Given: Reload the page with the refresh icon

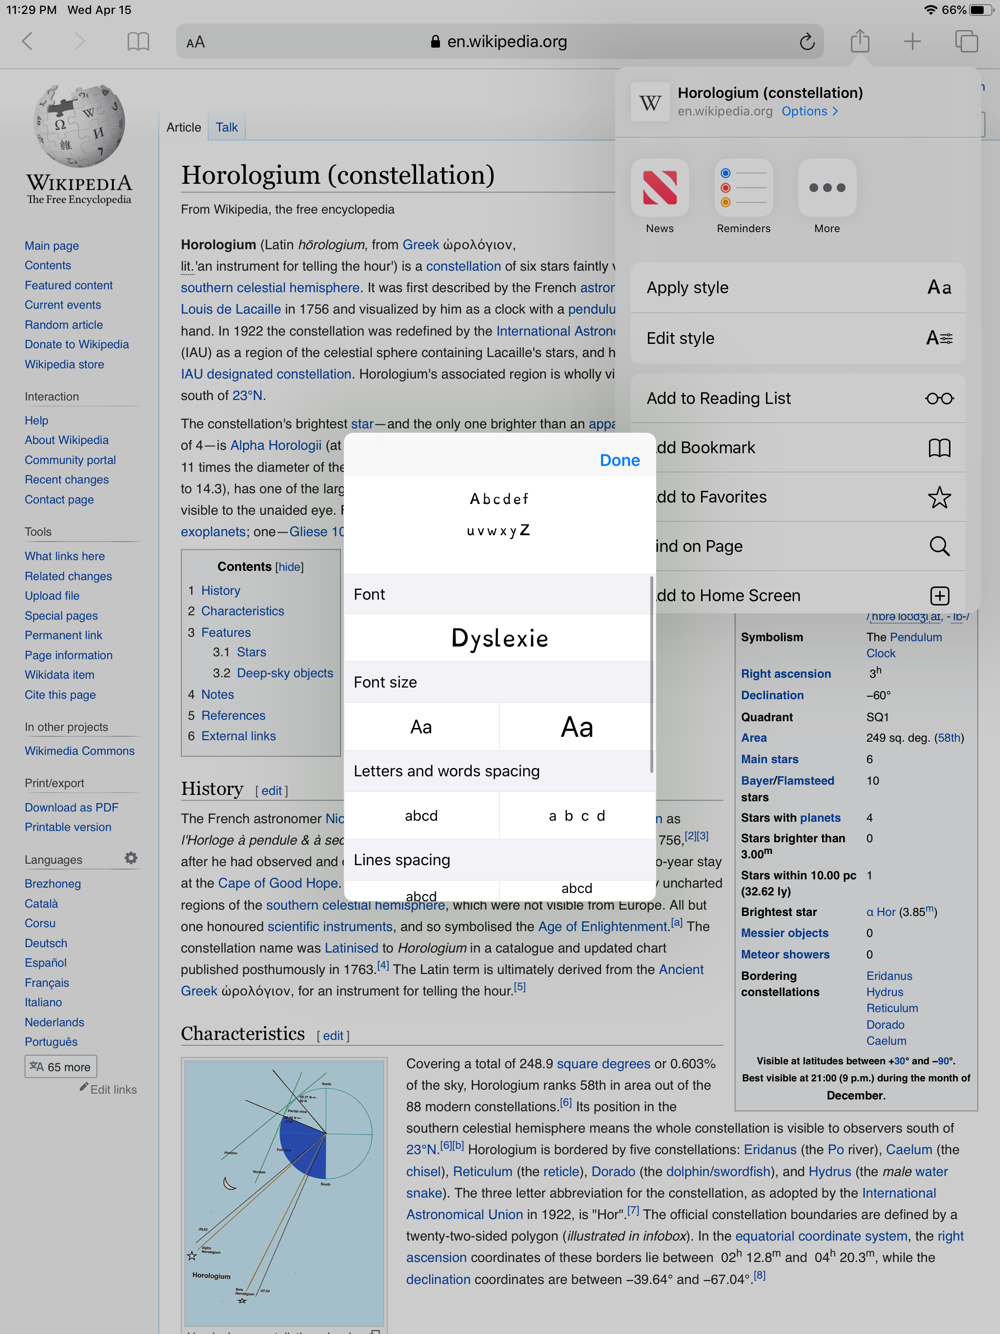Looking at the screenshot, I should 806,42.
